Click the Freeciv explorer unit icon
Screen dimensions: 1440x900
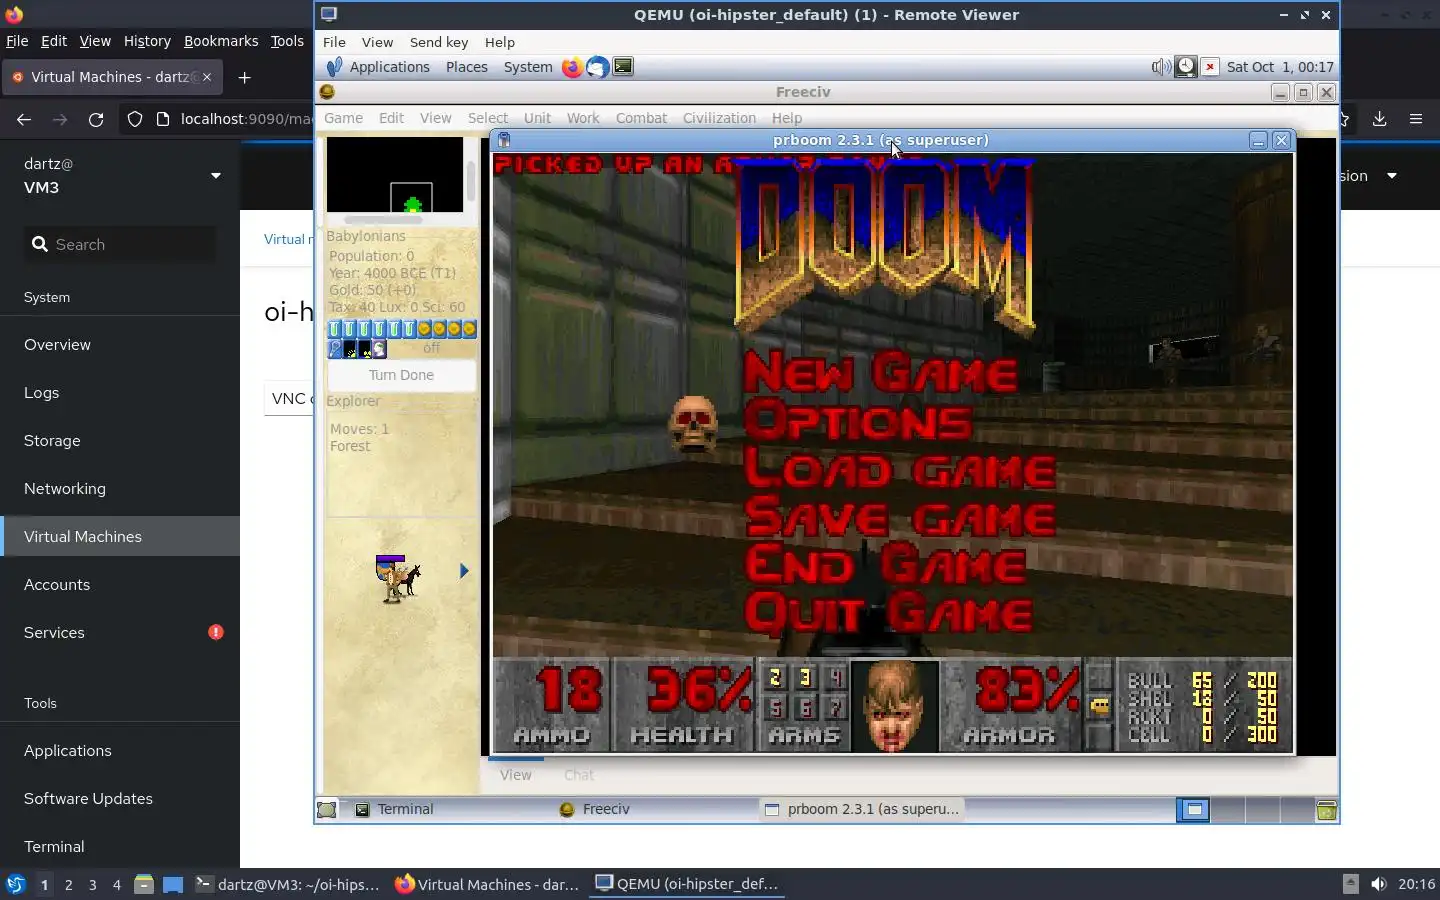398,579
